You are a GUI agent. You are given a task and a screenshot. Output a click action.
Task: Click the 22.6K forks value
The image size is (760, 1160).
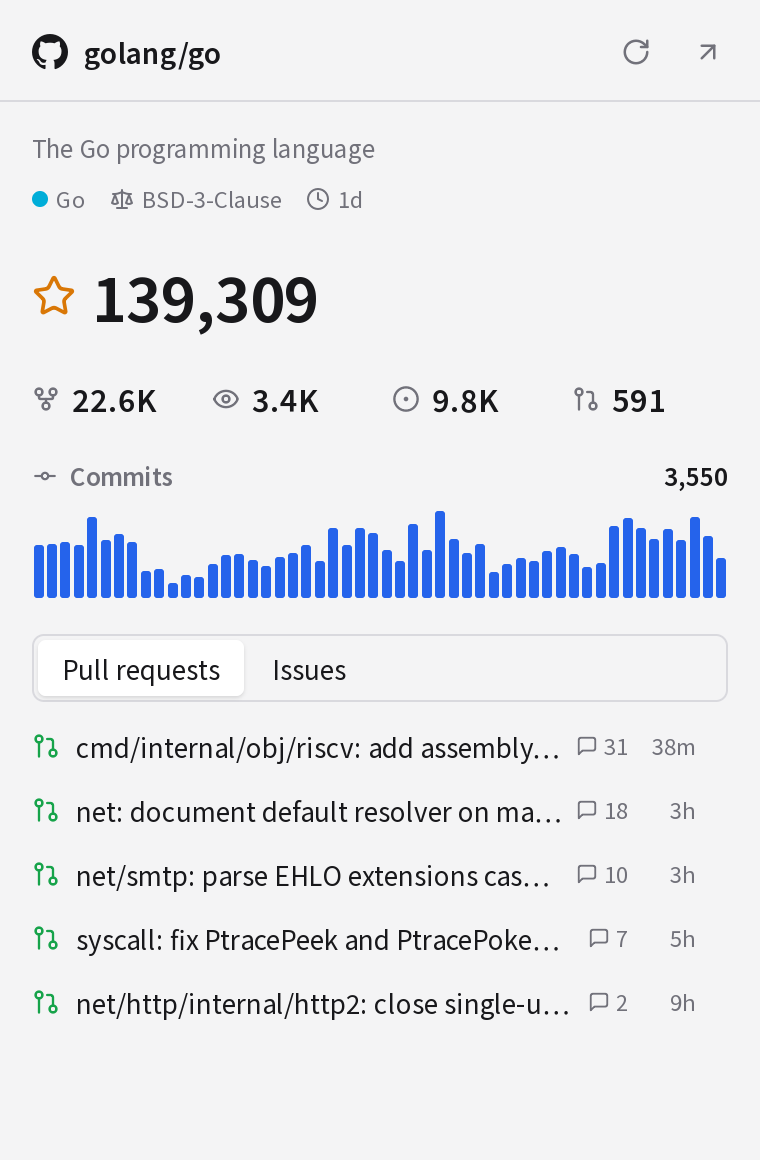tap(115, 401)
